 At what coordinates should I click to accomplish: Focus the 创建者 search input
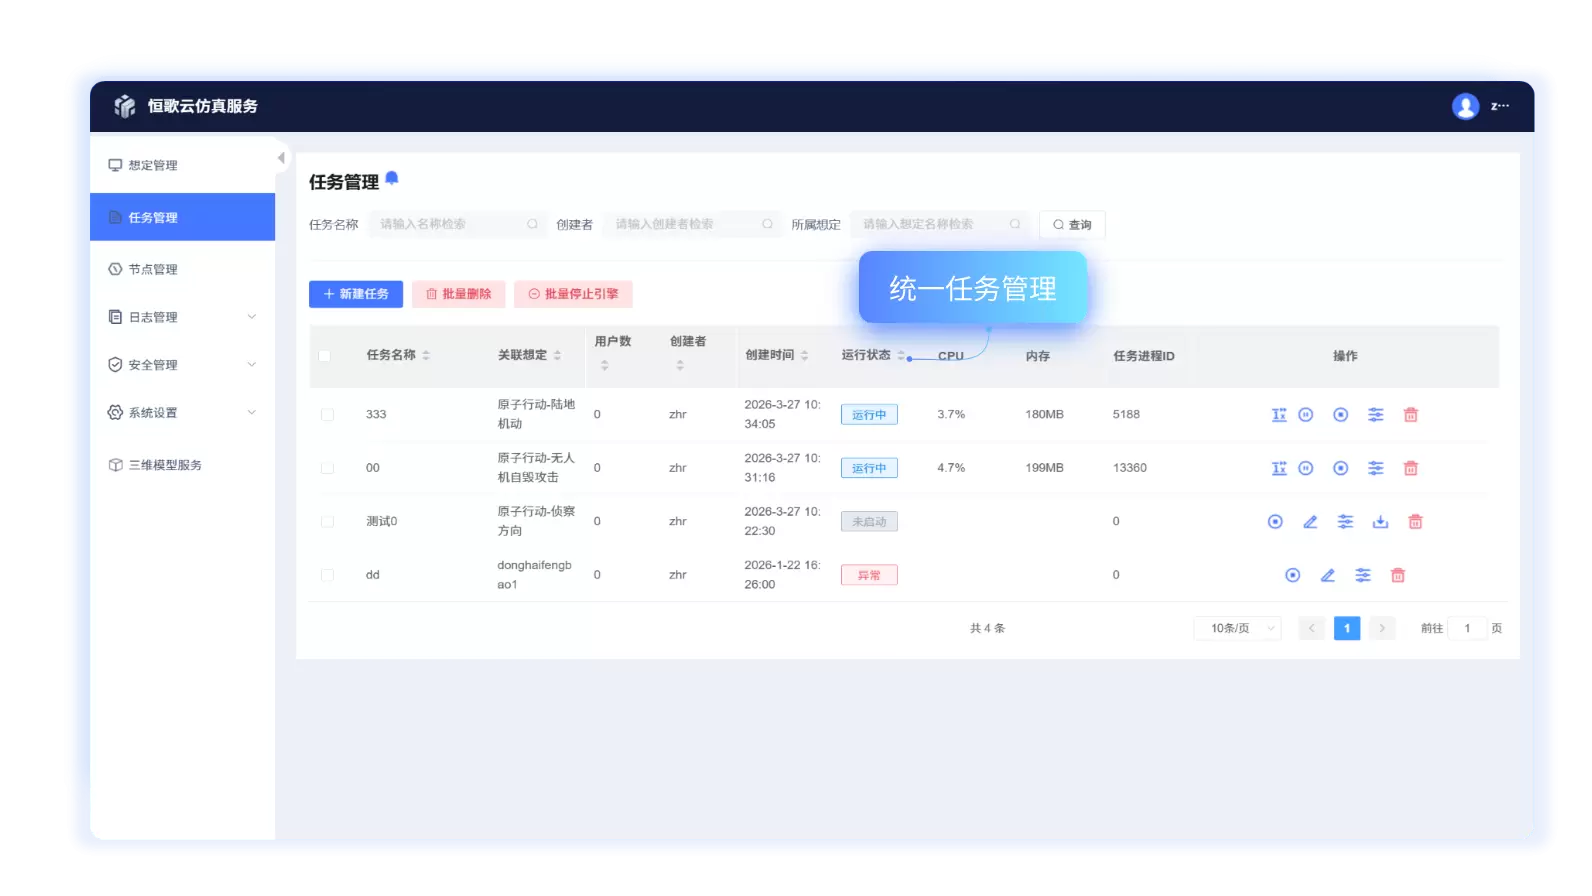(693, 224)
